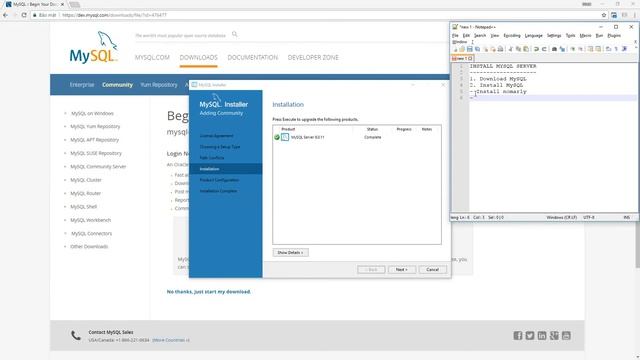Image resolution: width=640 pixels, height=360 pixels.
Task: Select Enterprise in blue sub-navigation
Action: coord(82,85)
